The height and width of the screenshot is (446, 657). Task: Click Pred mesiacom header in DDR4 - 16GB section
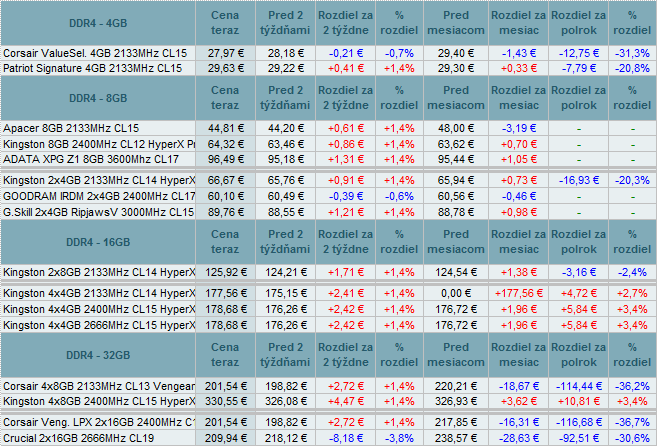[x=456, y=242]
